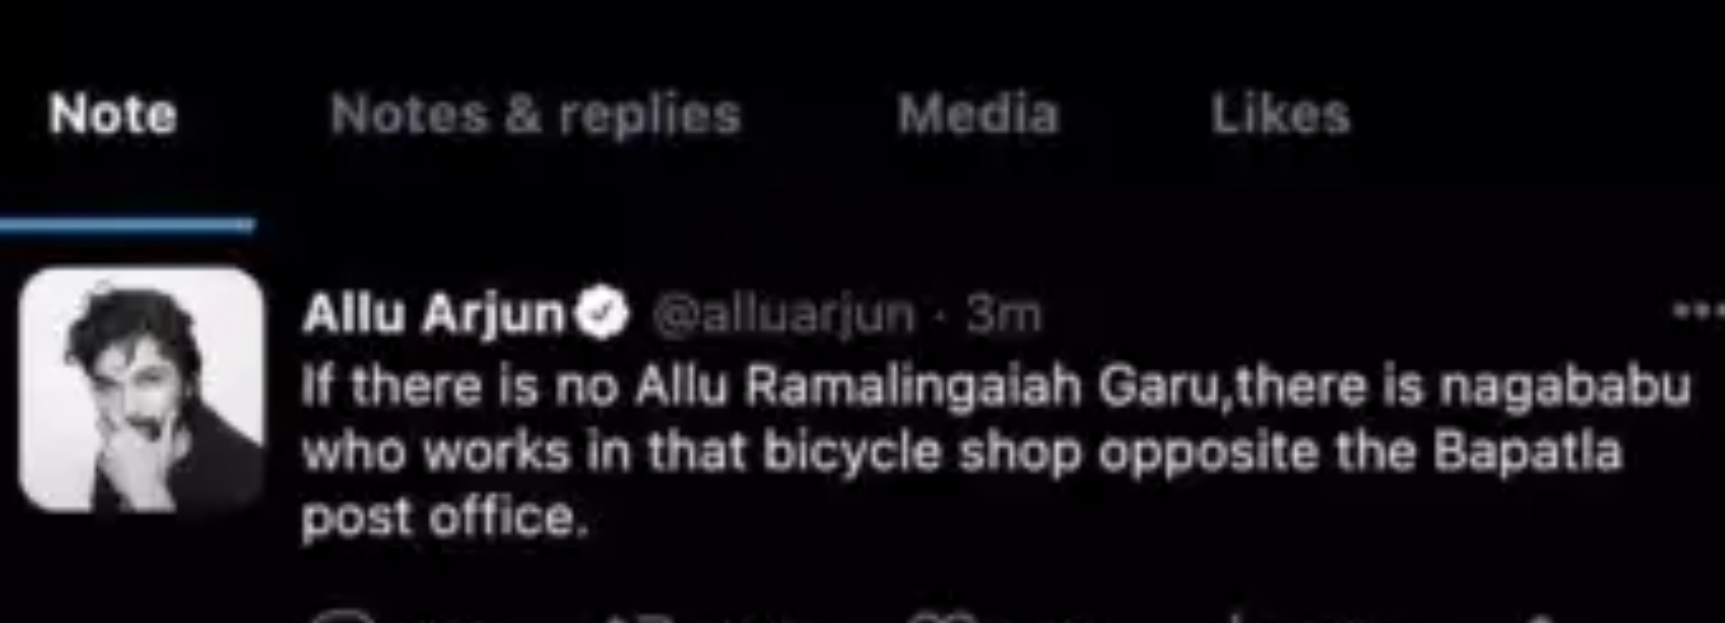Switch to the Likes tab
Screen dimensions: 1725x623
click(1280, 114)
